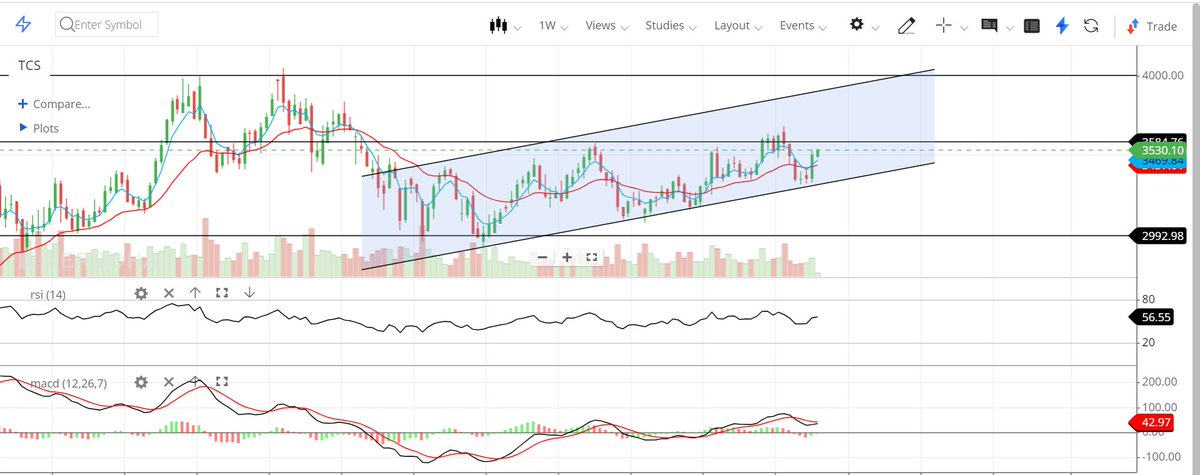Open the 1W timeframe dropdown
1200x475 pixels.
click(554, 26)
